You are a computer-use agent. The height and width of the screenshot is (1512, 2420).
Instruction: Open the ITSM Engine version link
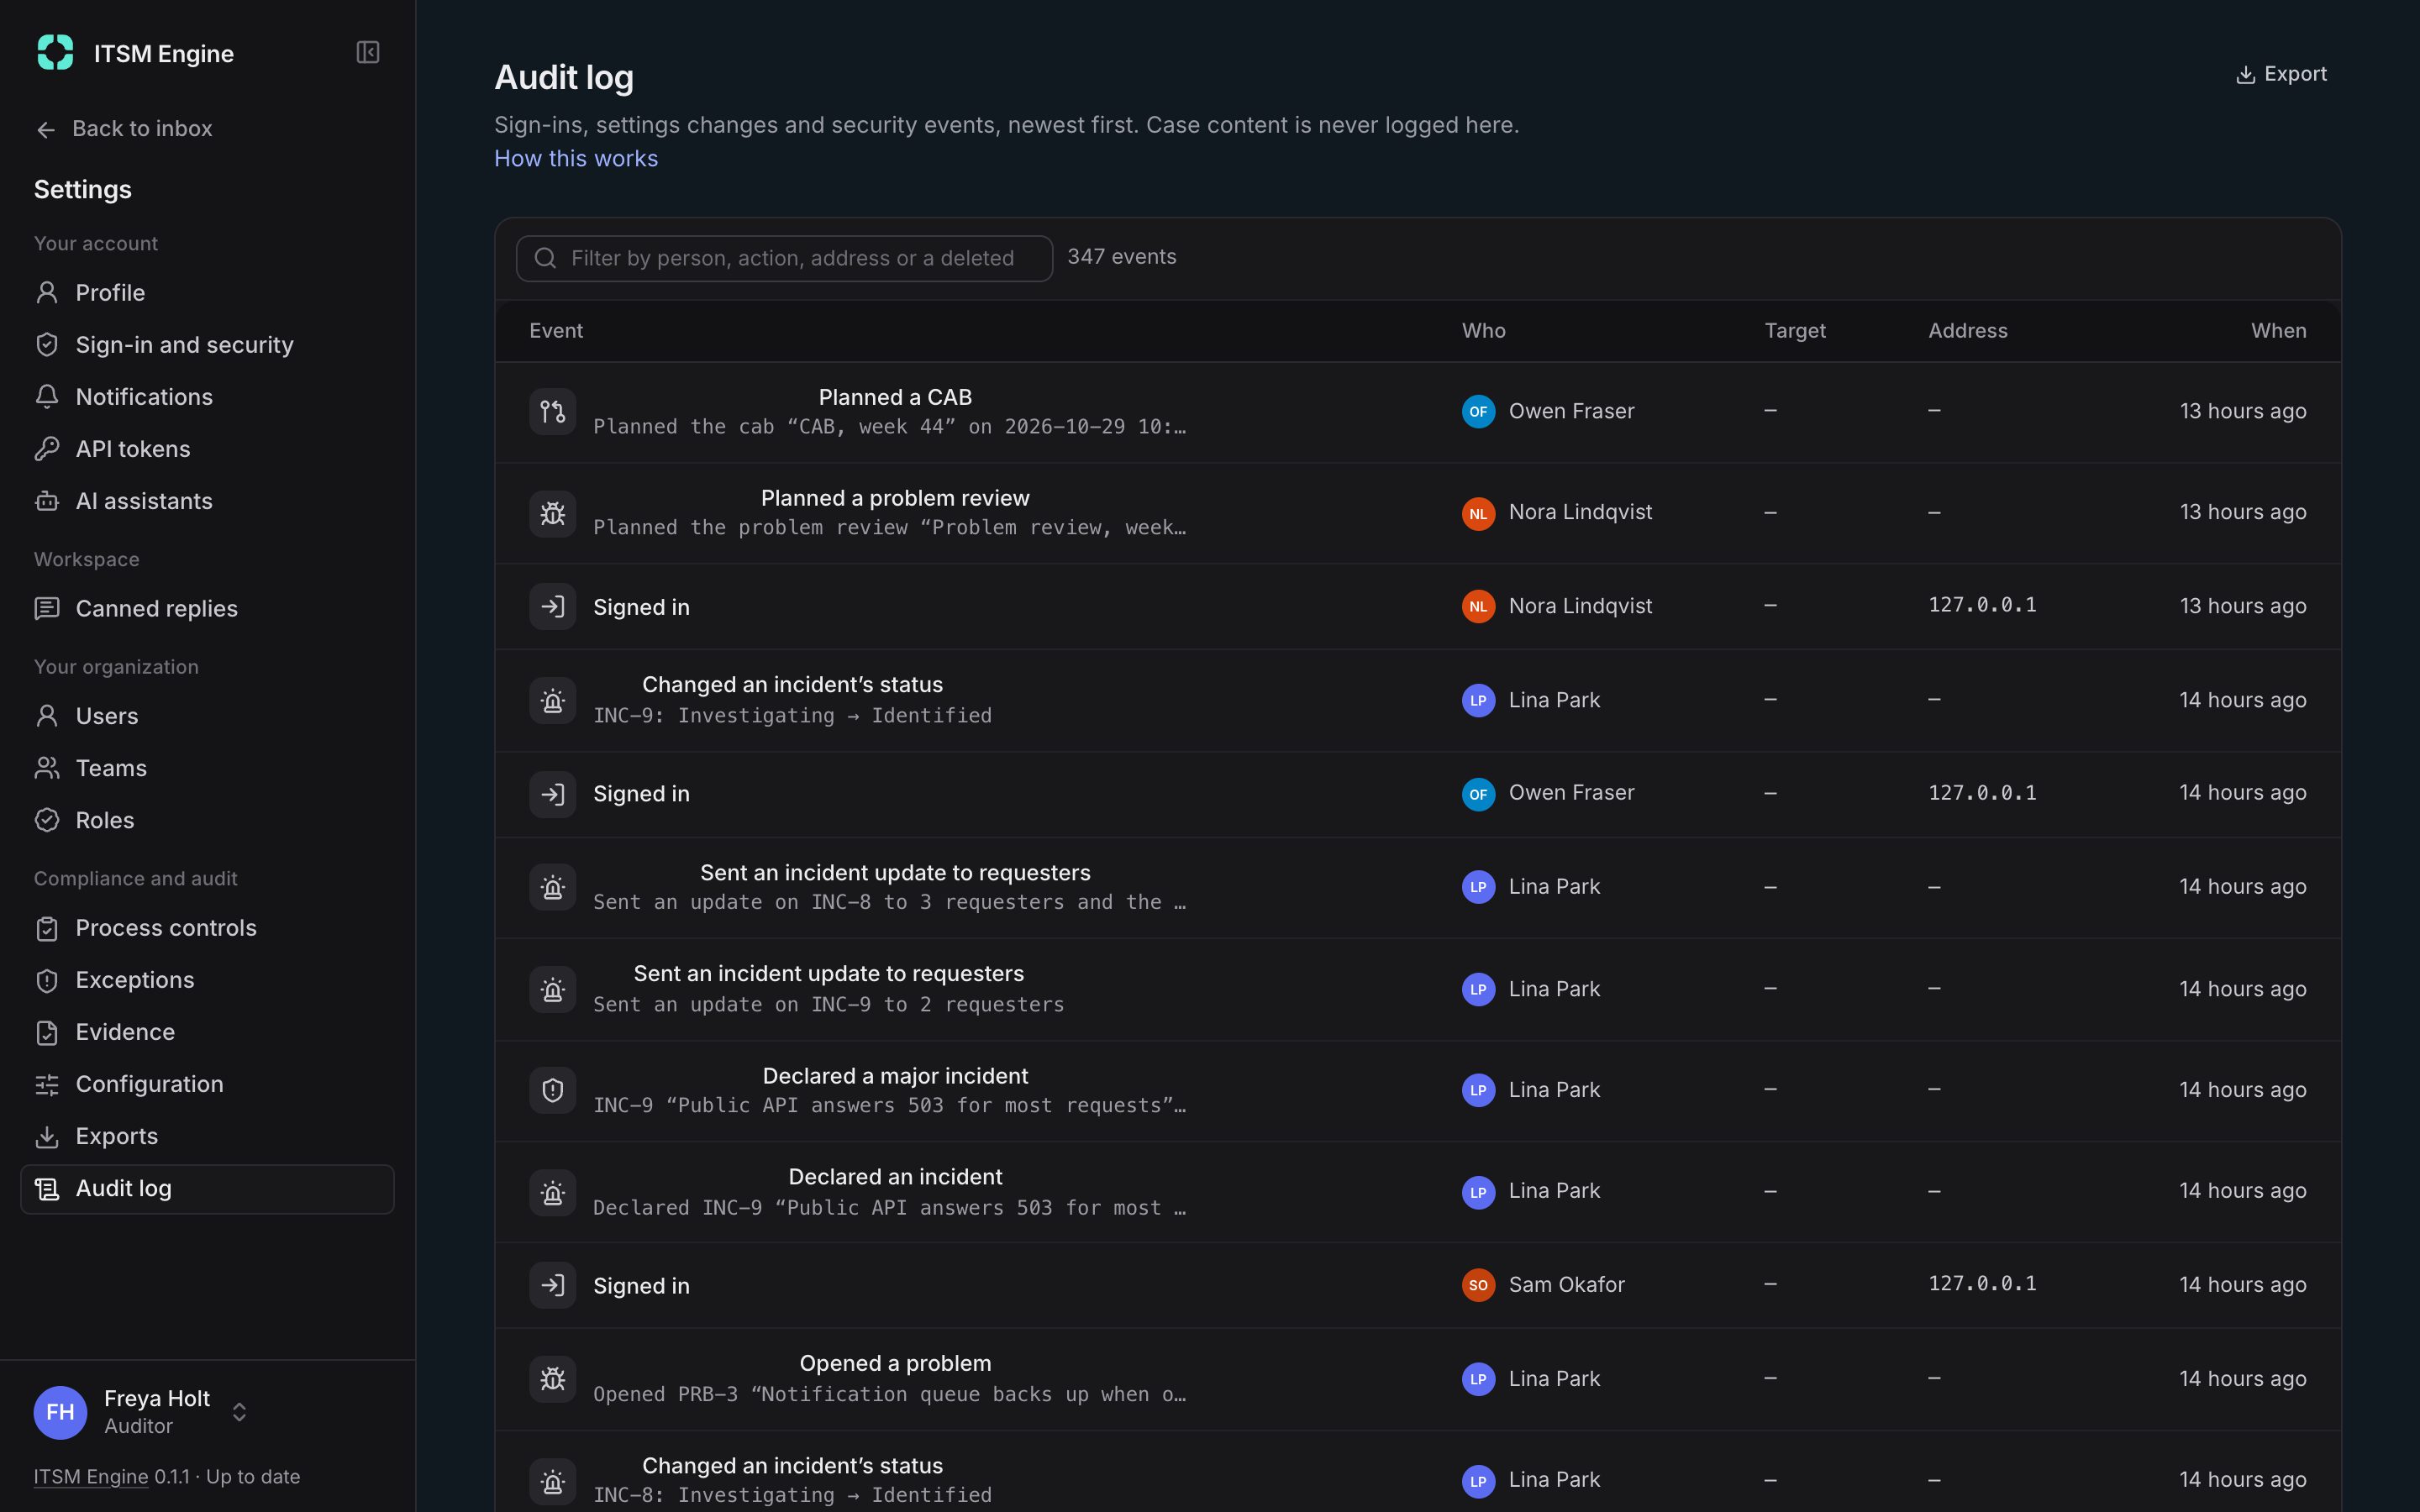pos(91,1477)
